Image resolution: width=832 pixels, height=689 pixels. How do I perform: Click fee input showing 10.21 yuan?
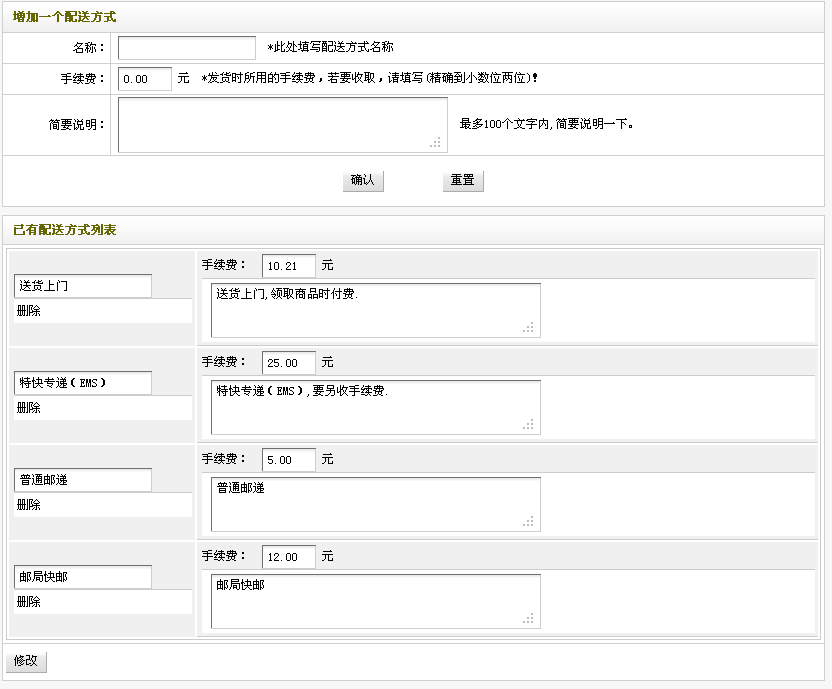tap(288, 265)
